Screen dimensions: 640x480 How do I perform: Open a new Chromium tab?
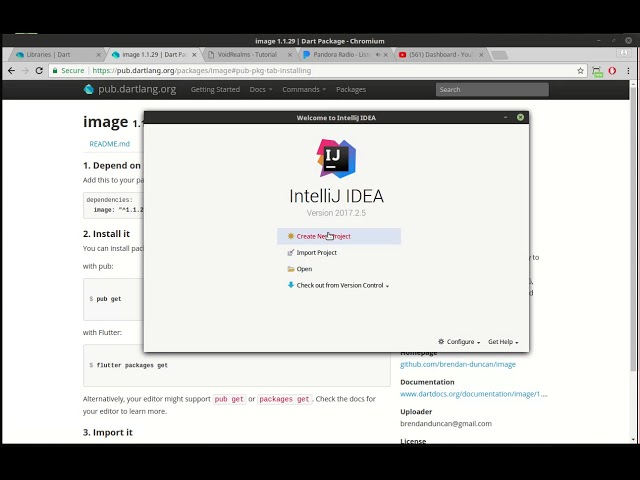coord(499,55)
